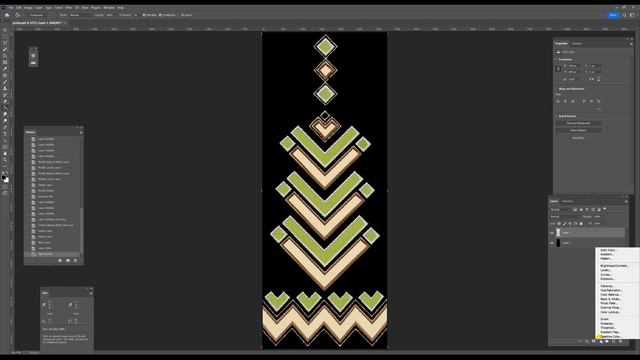Toggle lock transparent pixels in Layers panel
Viewport: 640px width, 360px height.
(x=559, y=224)
